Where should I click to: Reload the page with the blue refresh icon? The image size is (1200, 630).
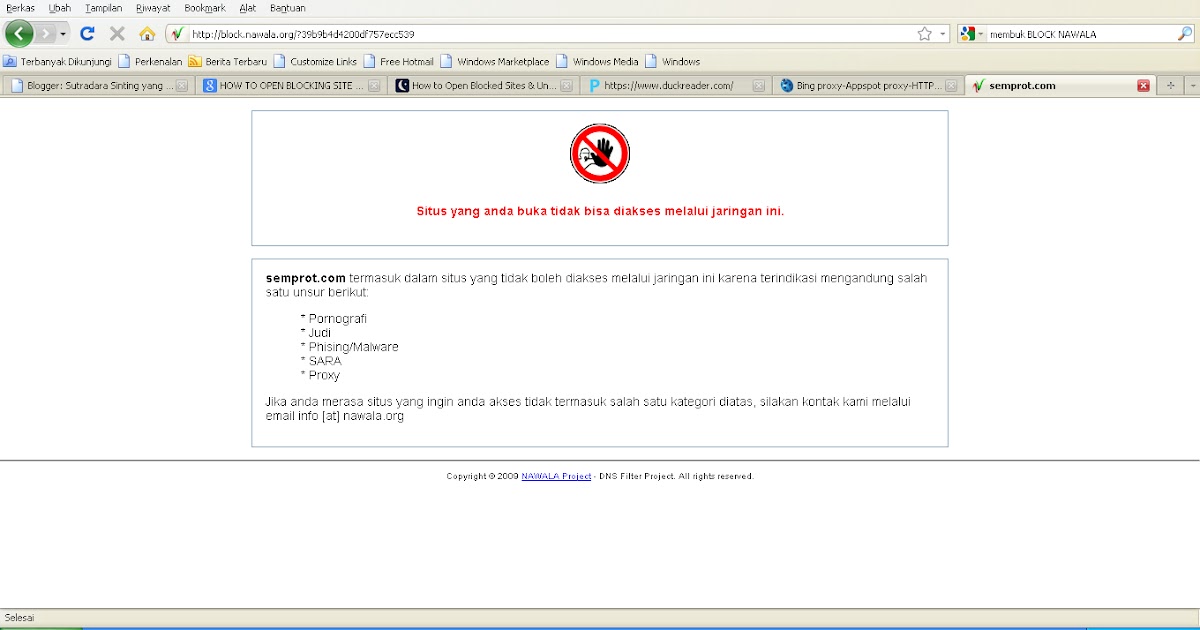[87, 33]
